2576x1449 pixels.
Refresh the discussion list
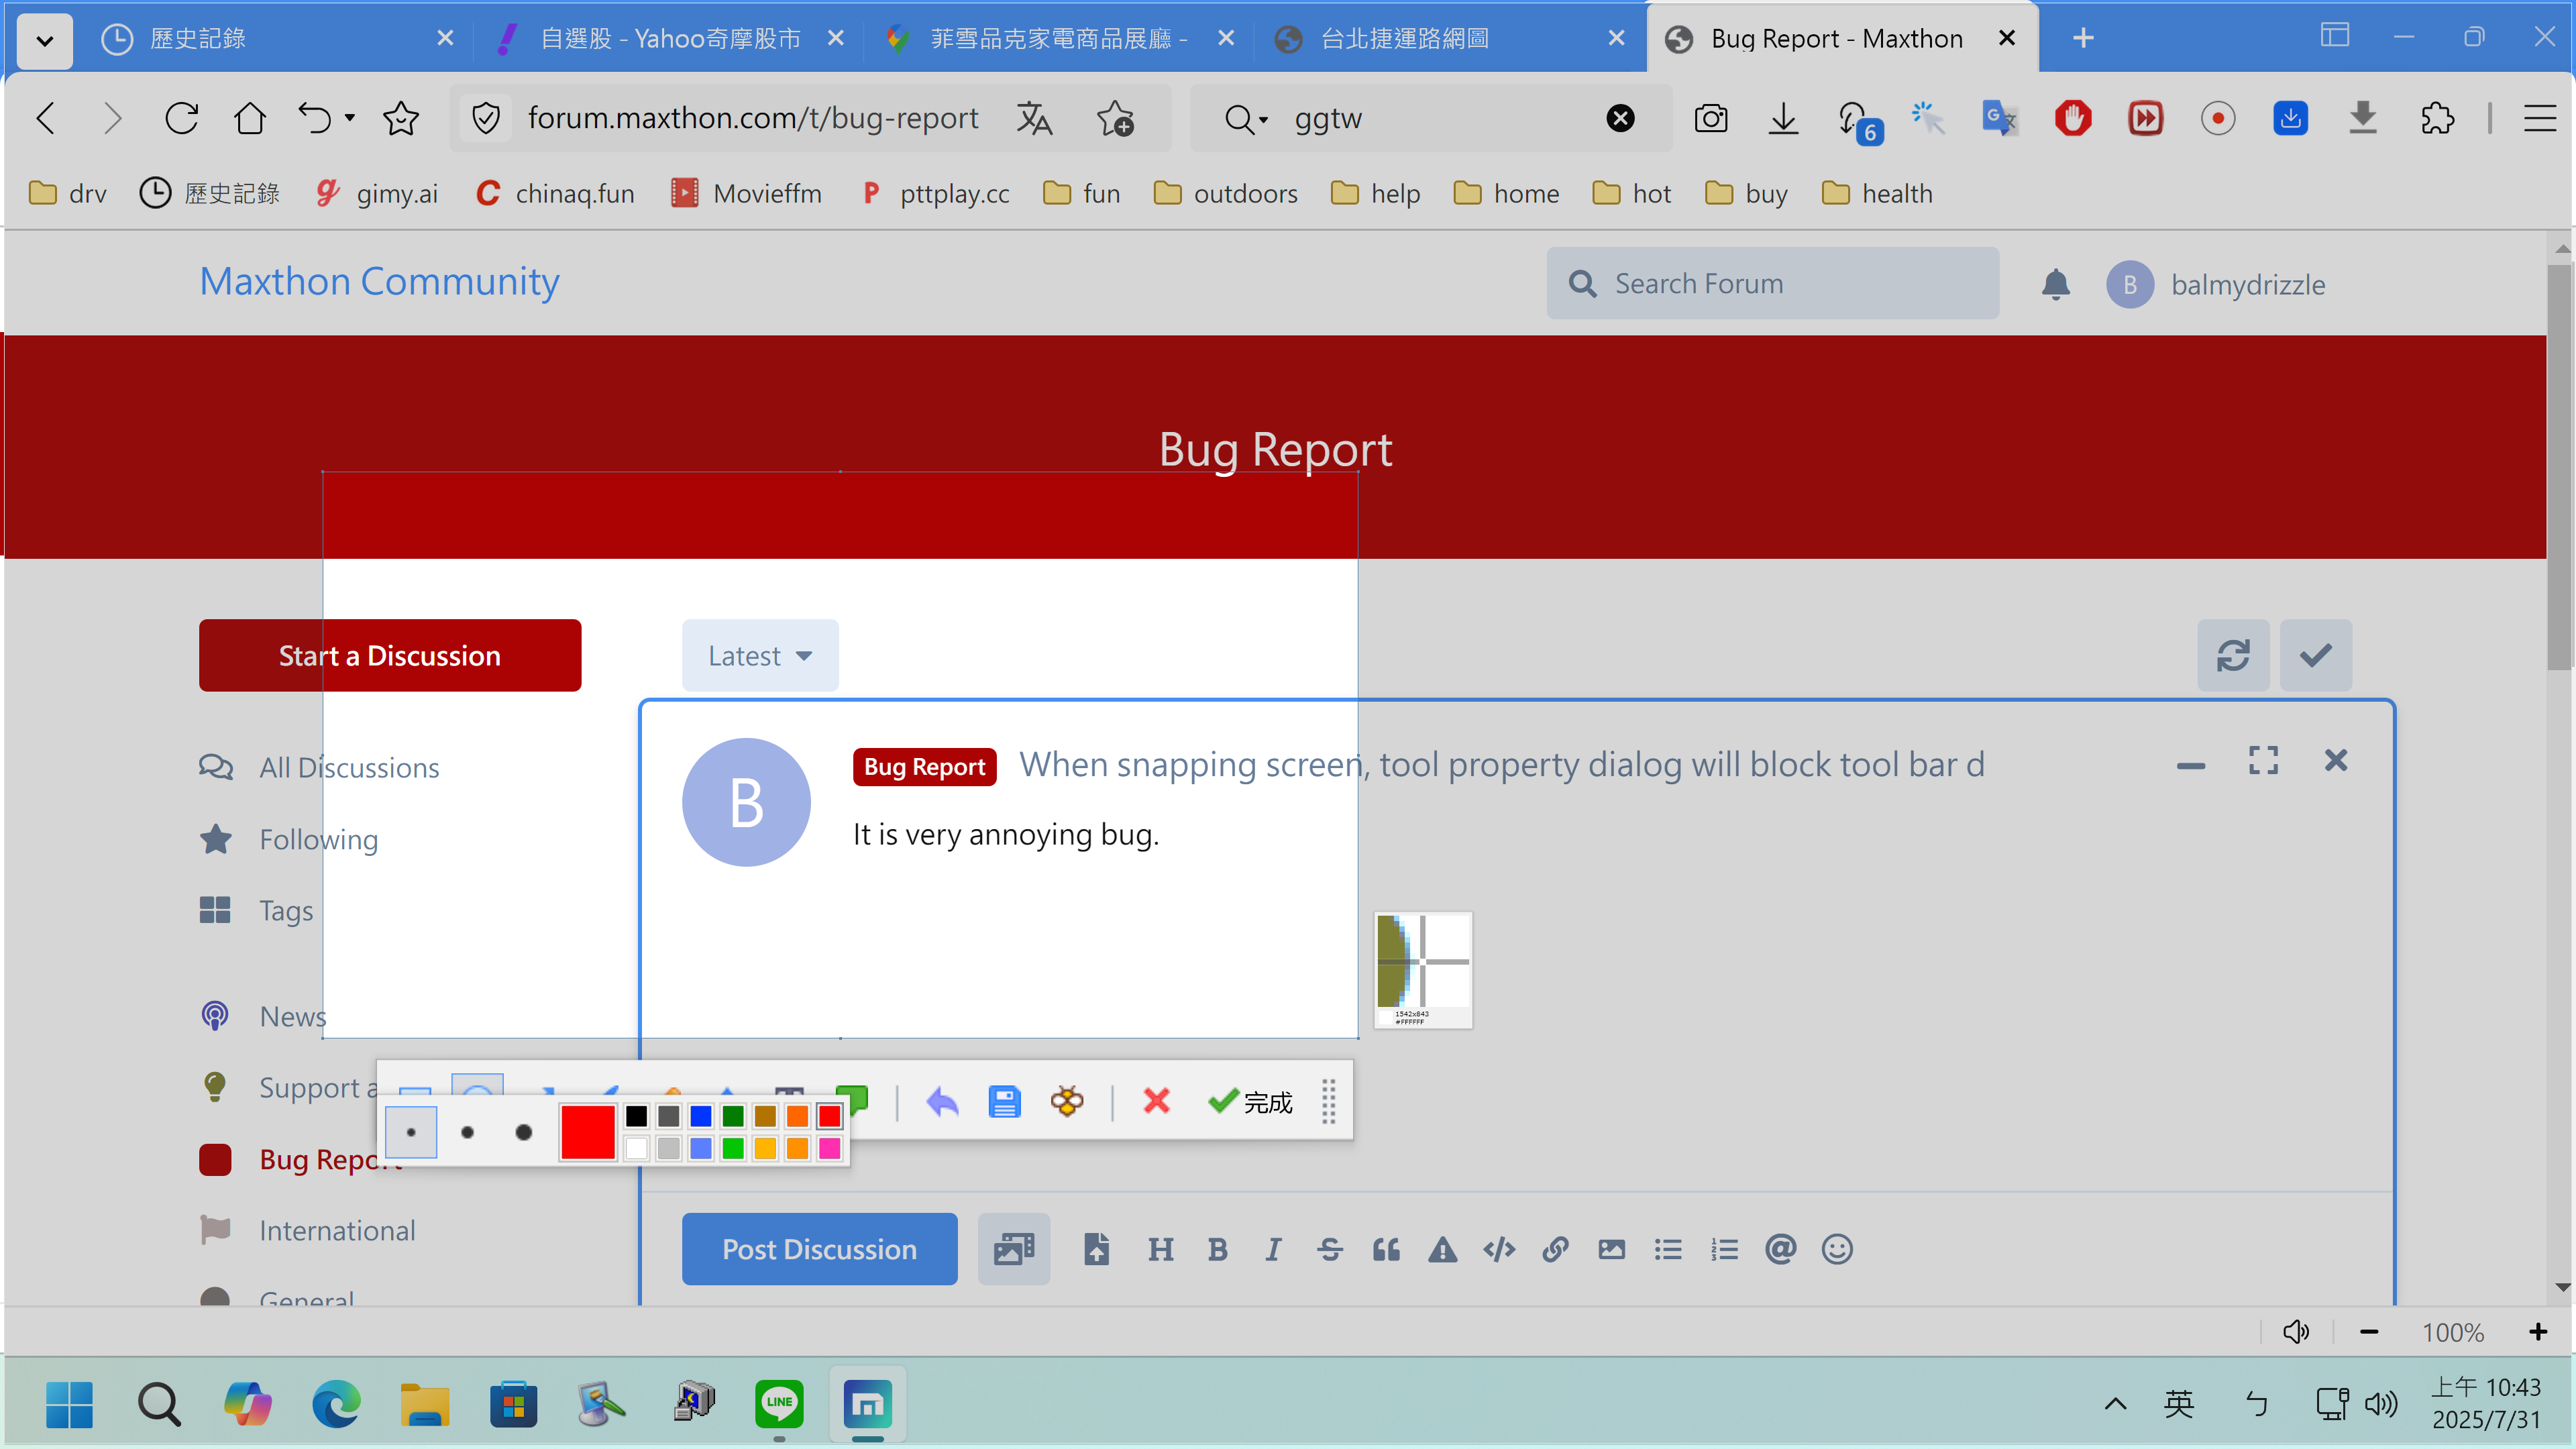click(2233, 655)
